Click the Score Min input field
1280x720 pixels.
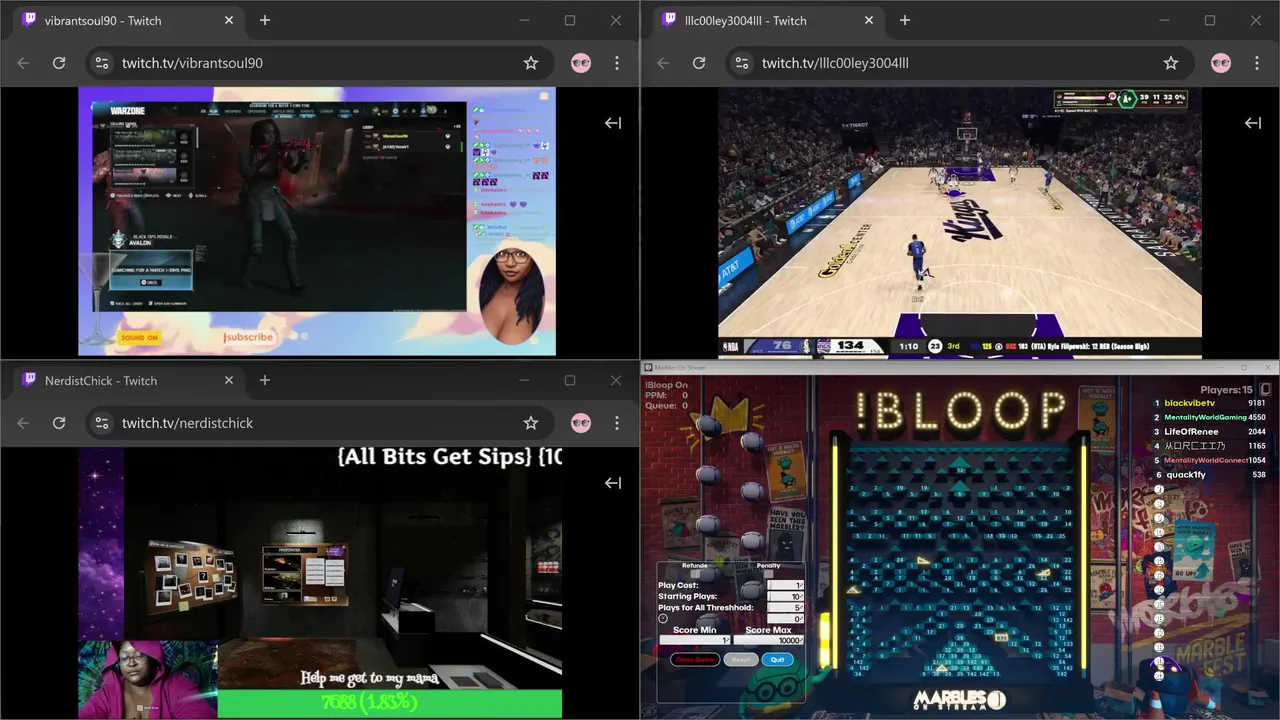pos(695,640)
